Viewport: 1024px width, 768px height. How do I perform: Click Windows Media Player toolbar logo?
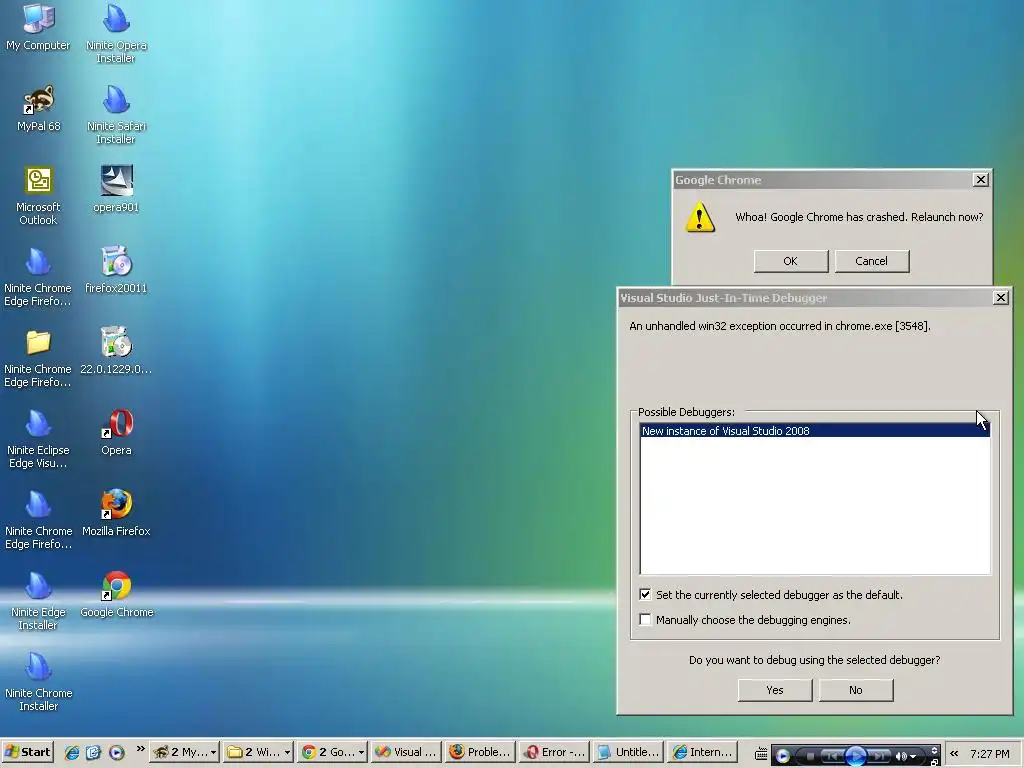click(x=782, y=756)
